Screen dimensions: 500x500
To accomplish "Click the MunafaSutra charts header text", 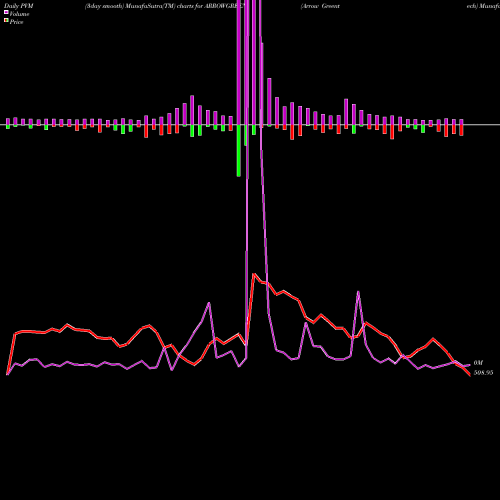I will 165,6.
